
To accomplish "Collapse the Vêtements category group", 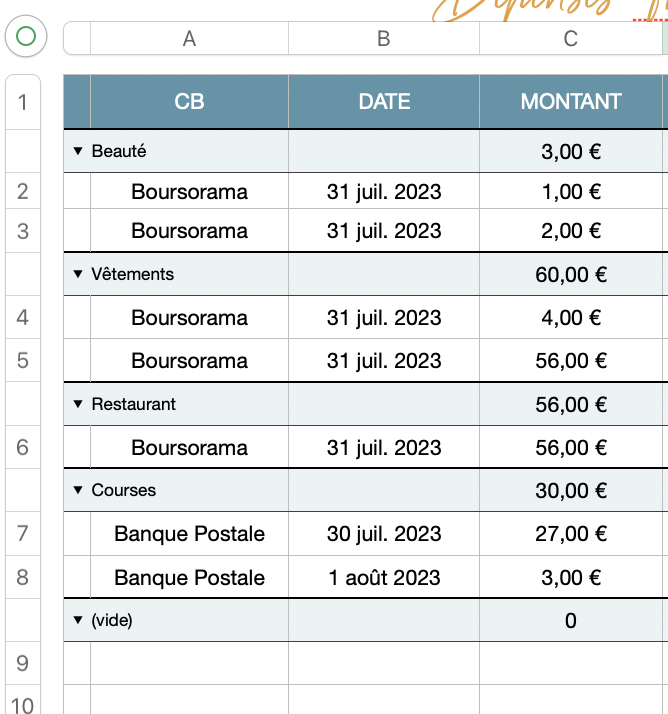I will (x=78, y=274).
